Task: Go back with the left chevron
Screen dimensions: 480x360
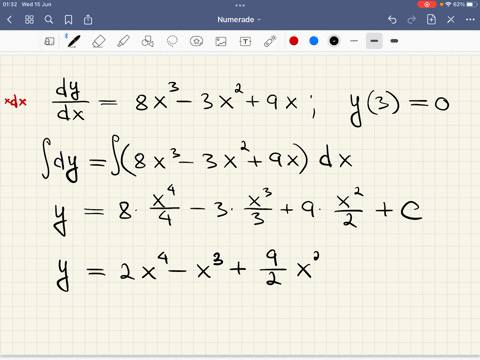Action: pos(9,20)
